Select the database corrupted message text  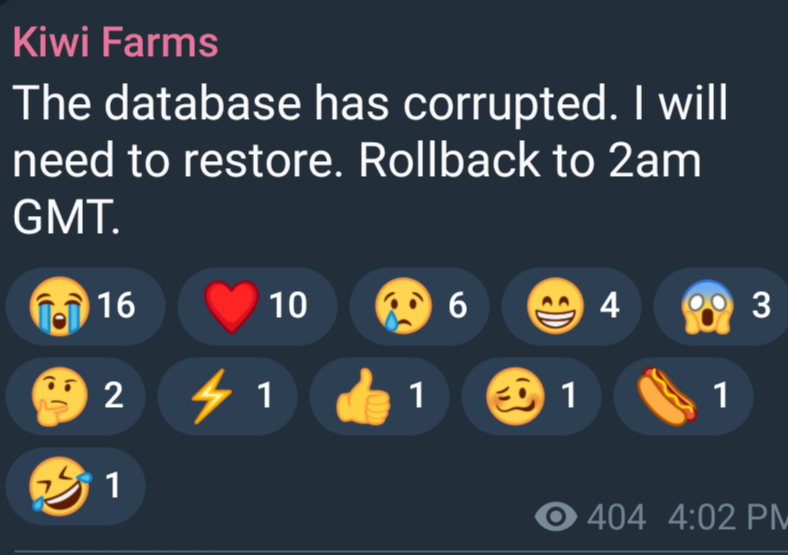(370, 160)
